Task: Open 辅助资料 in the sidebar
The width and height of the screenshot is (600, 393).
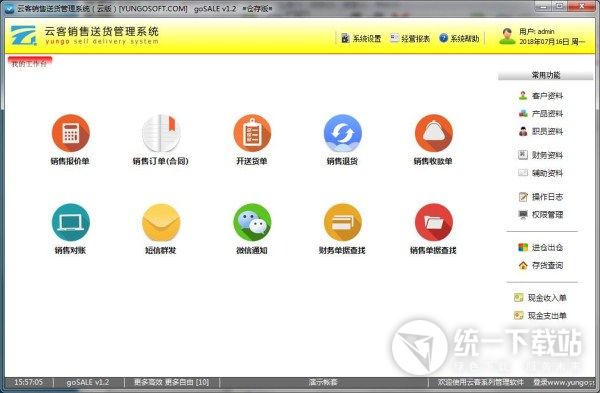Action: click(540, 173)
